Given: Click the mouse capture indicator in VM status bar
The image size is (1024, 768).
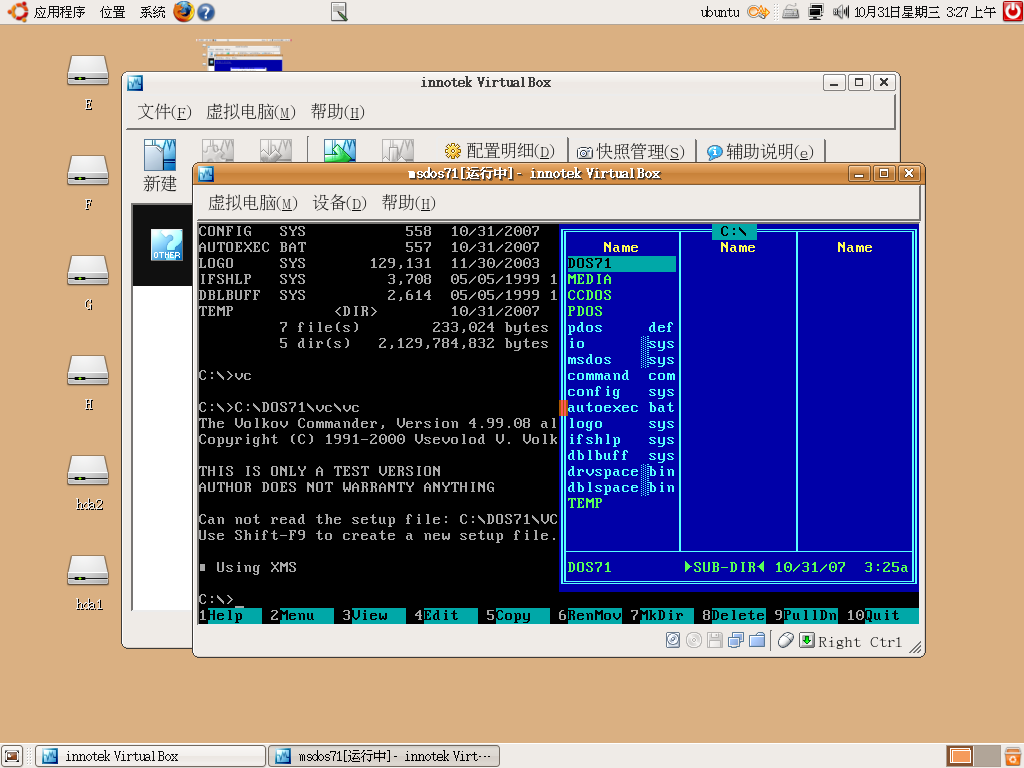Looking at the screenshot, I should click(x=786, y=640).
